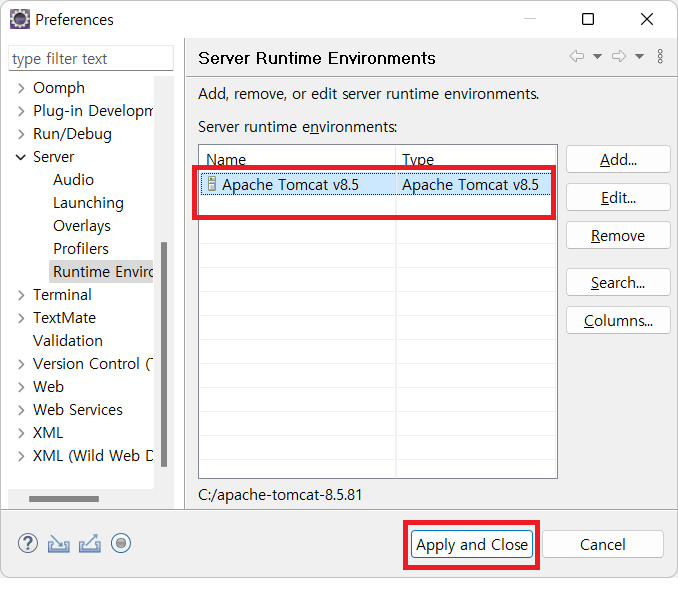Sort by the Type column header
The height and width of the screenshot is (592, 678).
tap(476, 159)
